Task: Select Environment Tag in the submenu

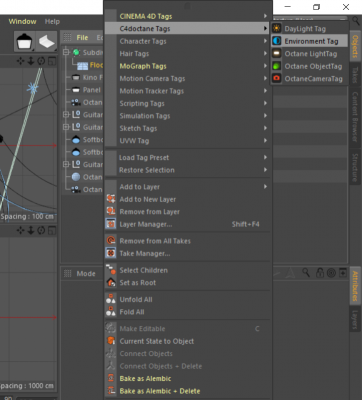Action: coord(310,41)
